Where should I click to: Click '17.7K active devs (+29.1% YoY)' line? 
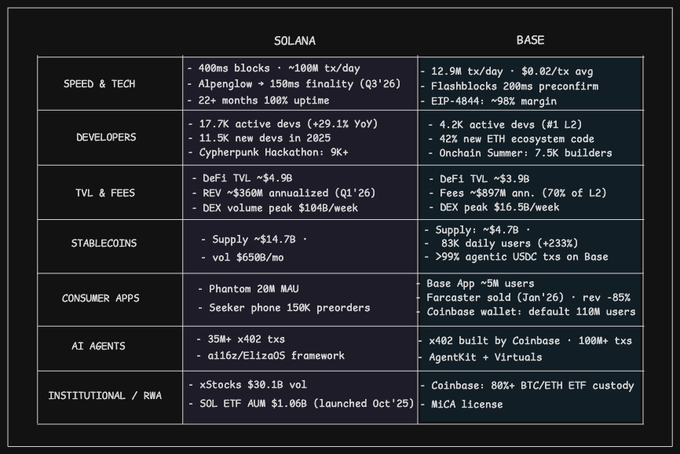click(x=283, y=124)
